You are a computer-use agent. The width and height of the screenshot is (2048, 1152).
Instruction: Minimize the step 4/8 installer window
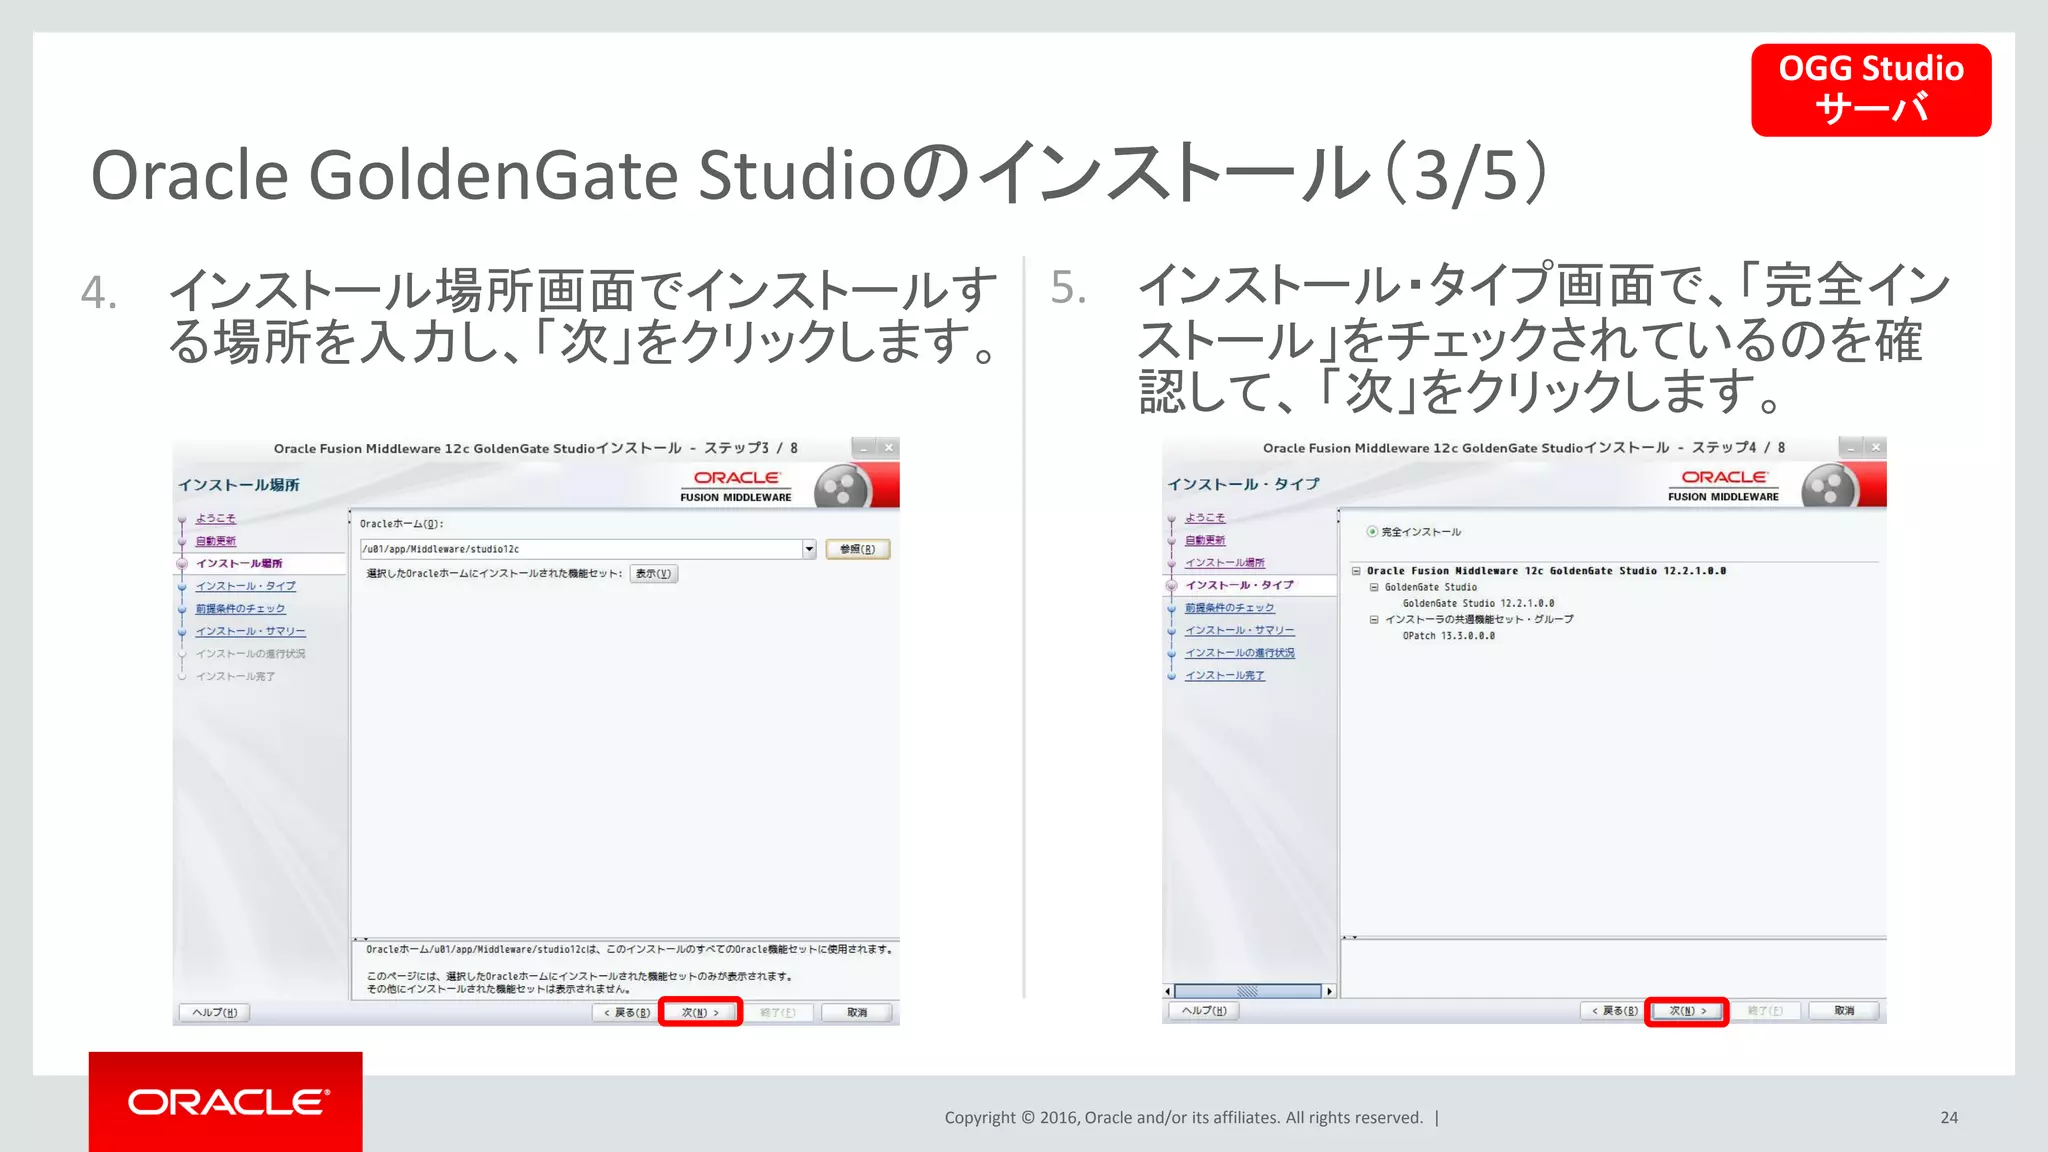[1852, 447]
